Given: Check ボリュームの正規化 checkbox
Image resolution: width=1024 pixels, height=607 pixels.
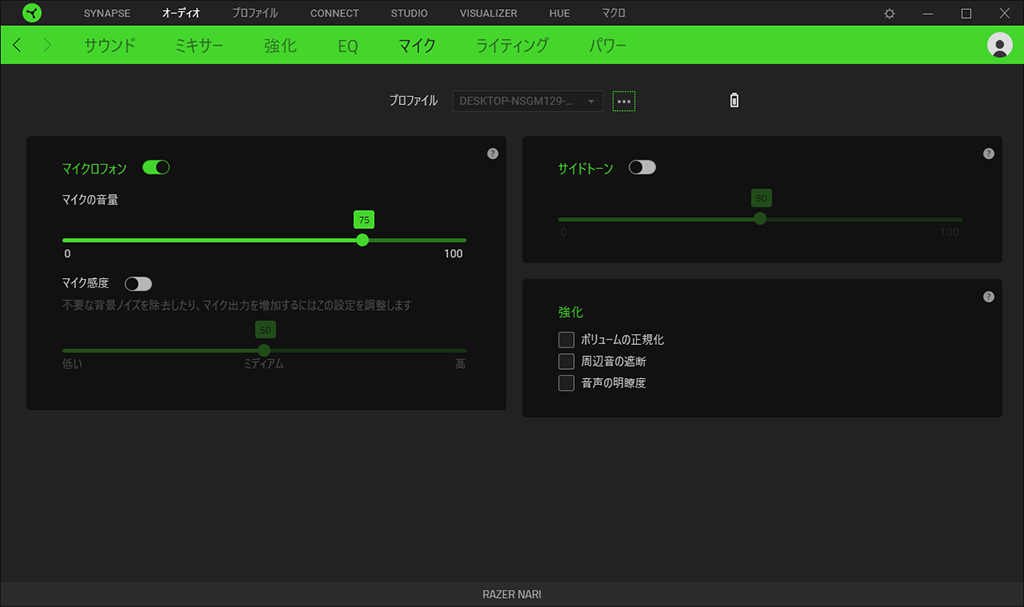Looking at the screenshot, I should (x=566, y=340).
